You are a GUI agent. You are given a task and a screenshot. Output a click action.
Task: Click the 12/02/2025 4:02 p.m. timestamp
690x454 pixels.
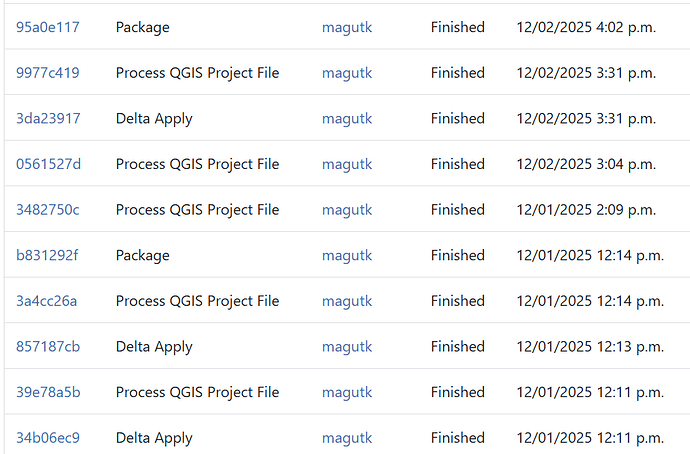[x=586, y=27]
